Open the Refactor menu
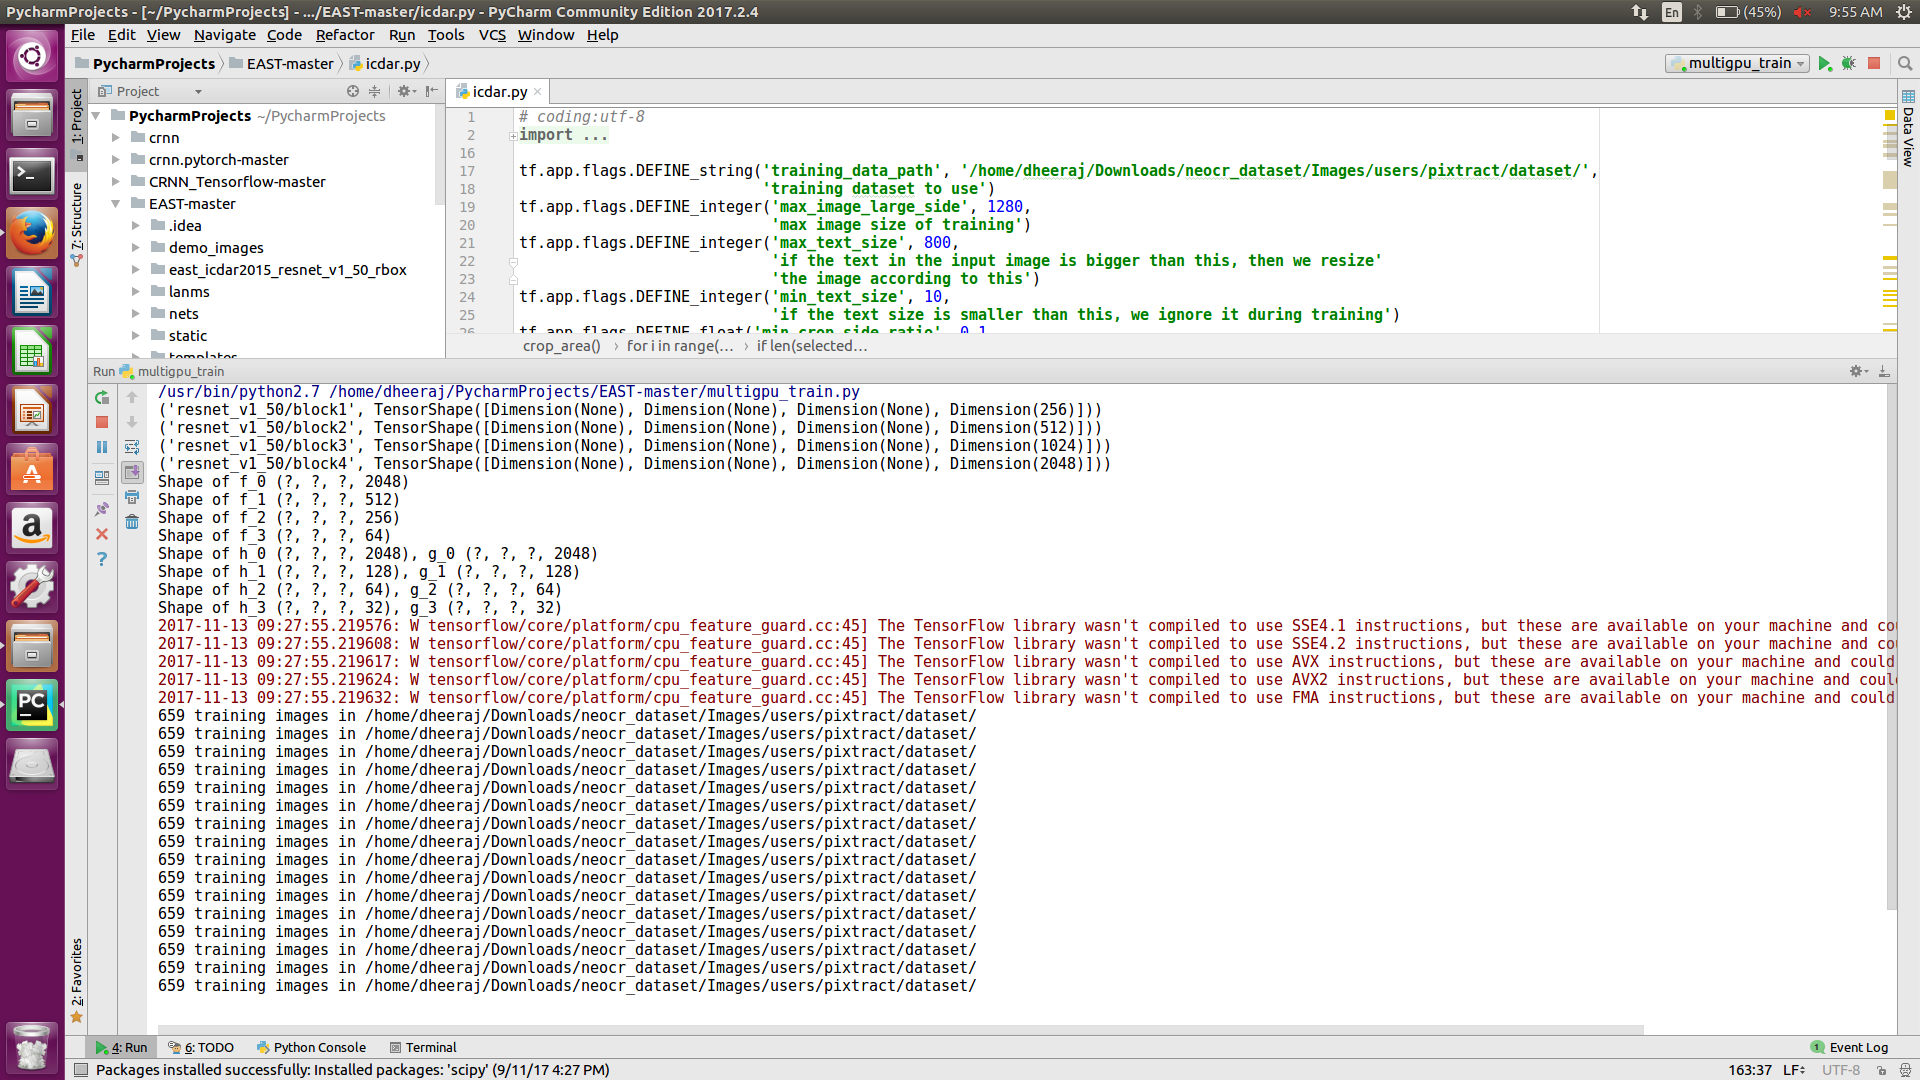This screenshot has height=1080, width=1920. pyautogui.click(x=345, y=34)
